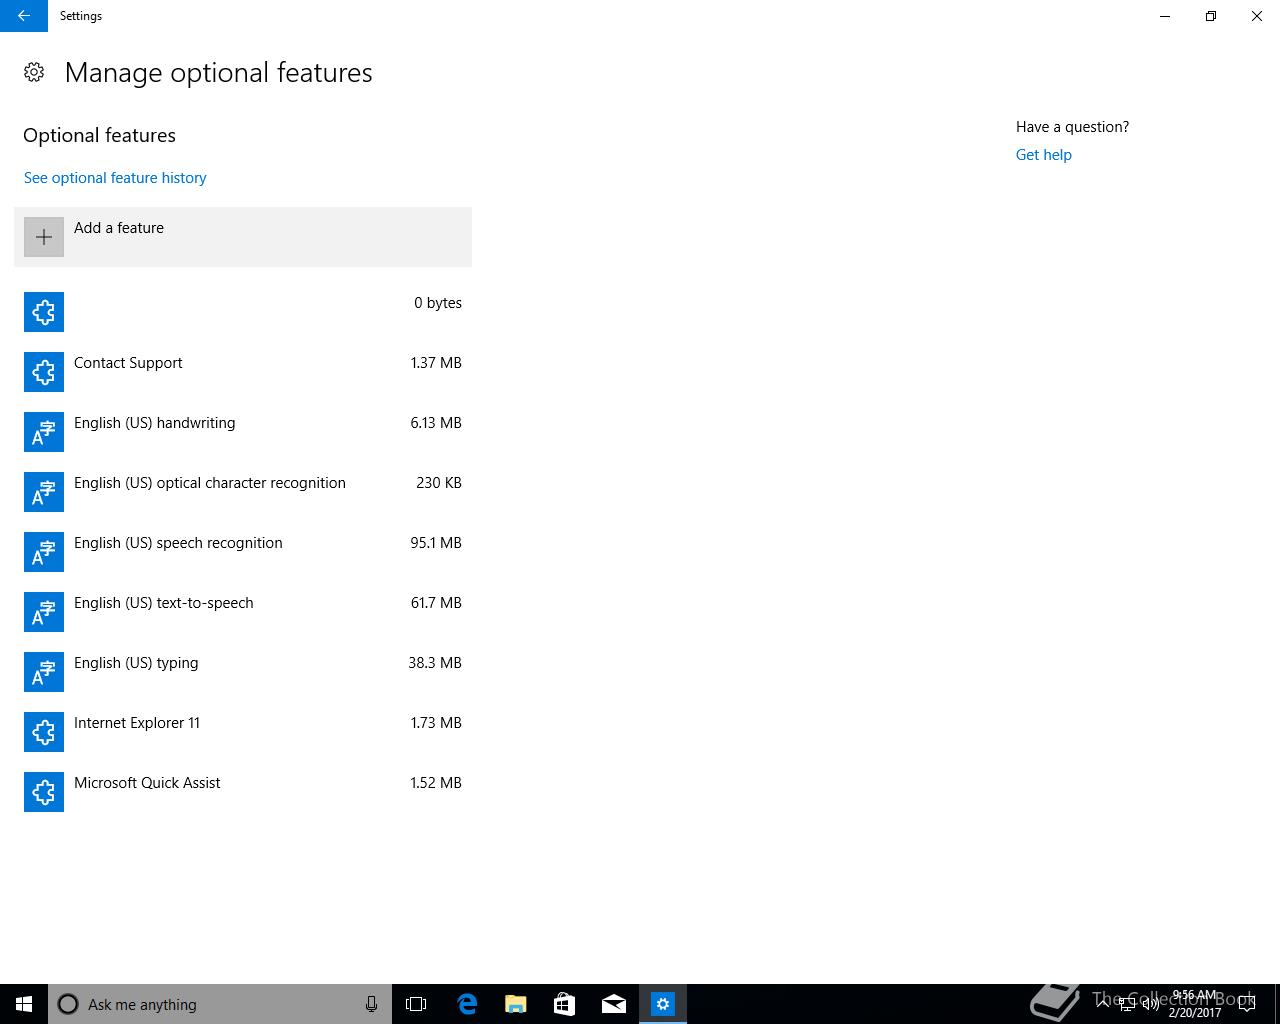Click the gear icon beside Manage optional features
This screenshot has height=1024, width=1280.
[x=34, y=72]
